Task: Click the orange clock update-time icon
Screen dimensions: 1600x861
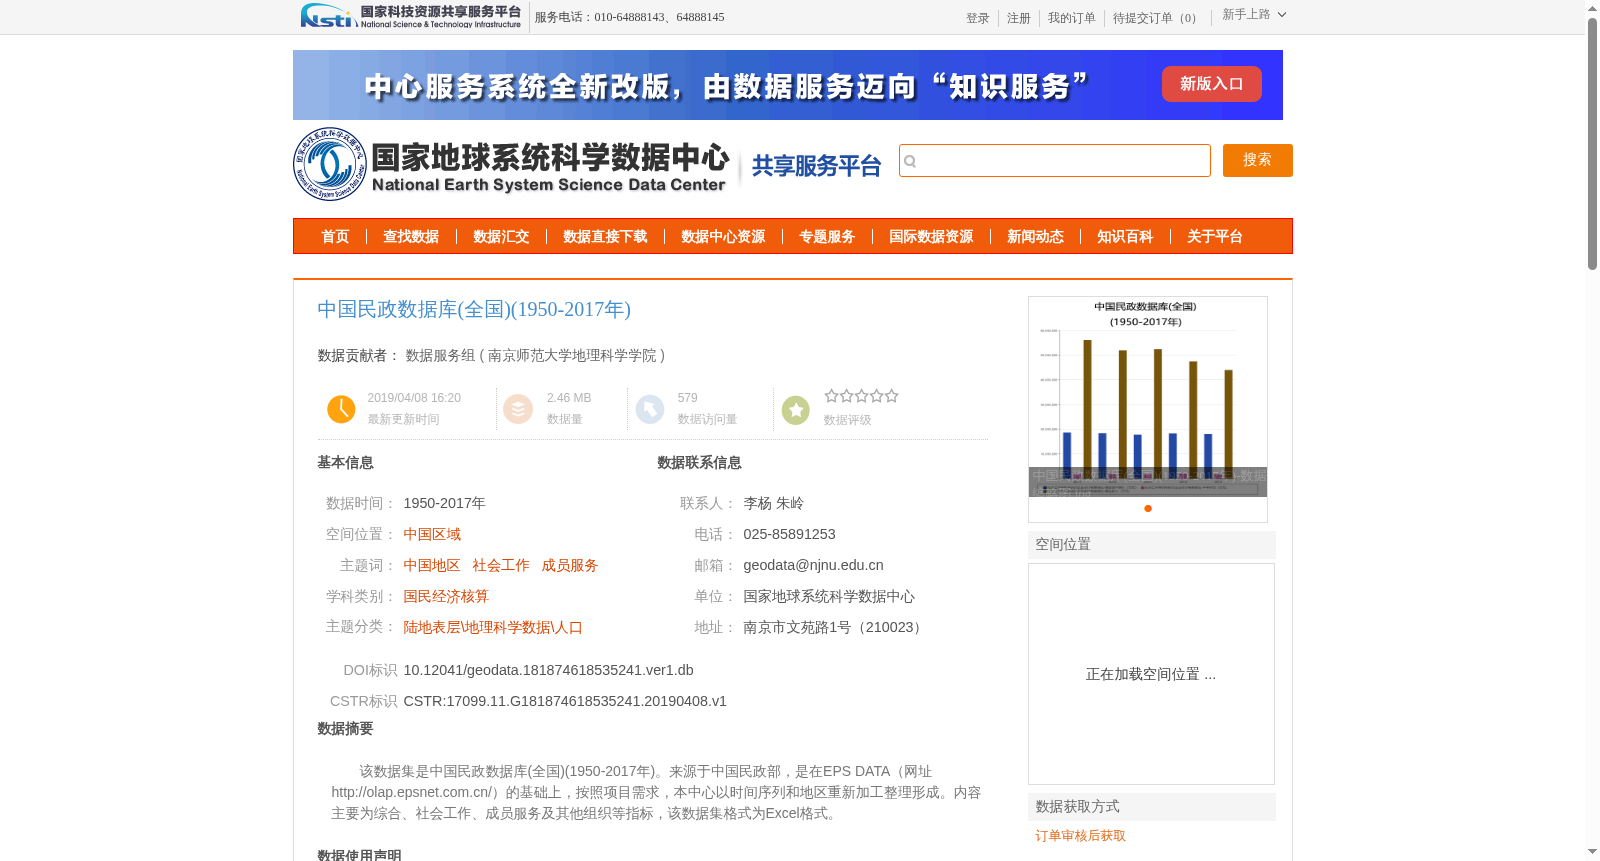Action: coord(341,409)
